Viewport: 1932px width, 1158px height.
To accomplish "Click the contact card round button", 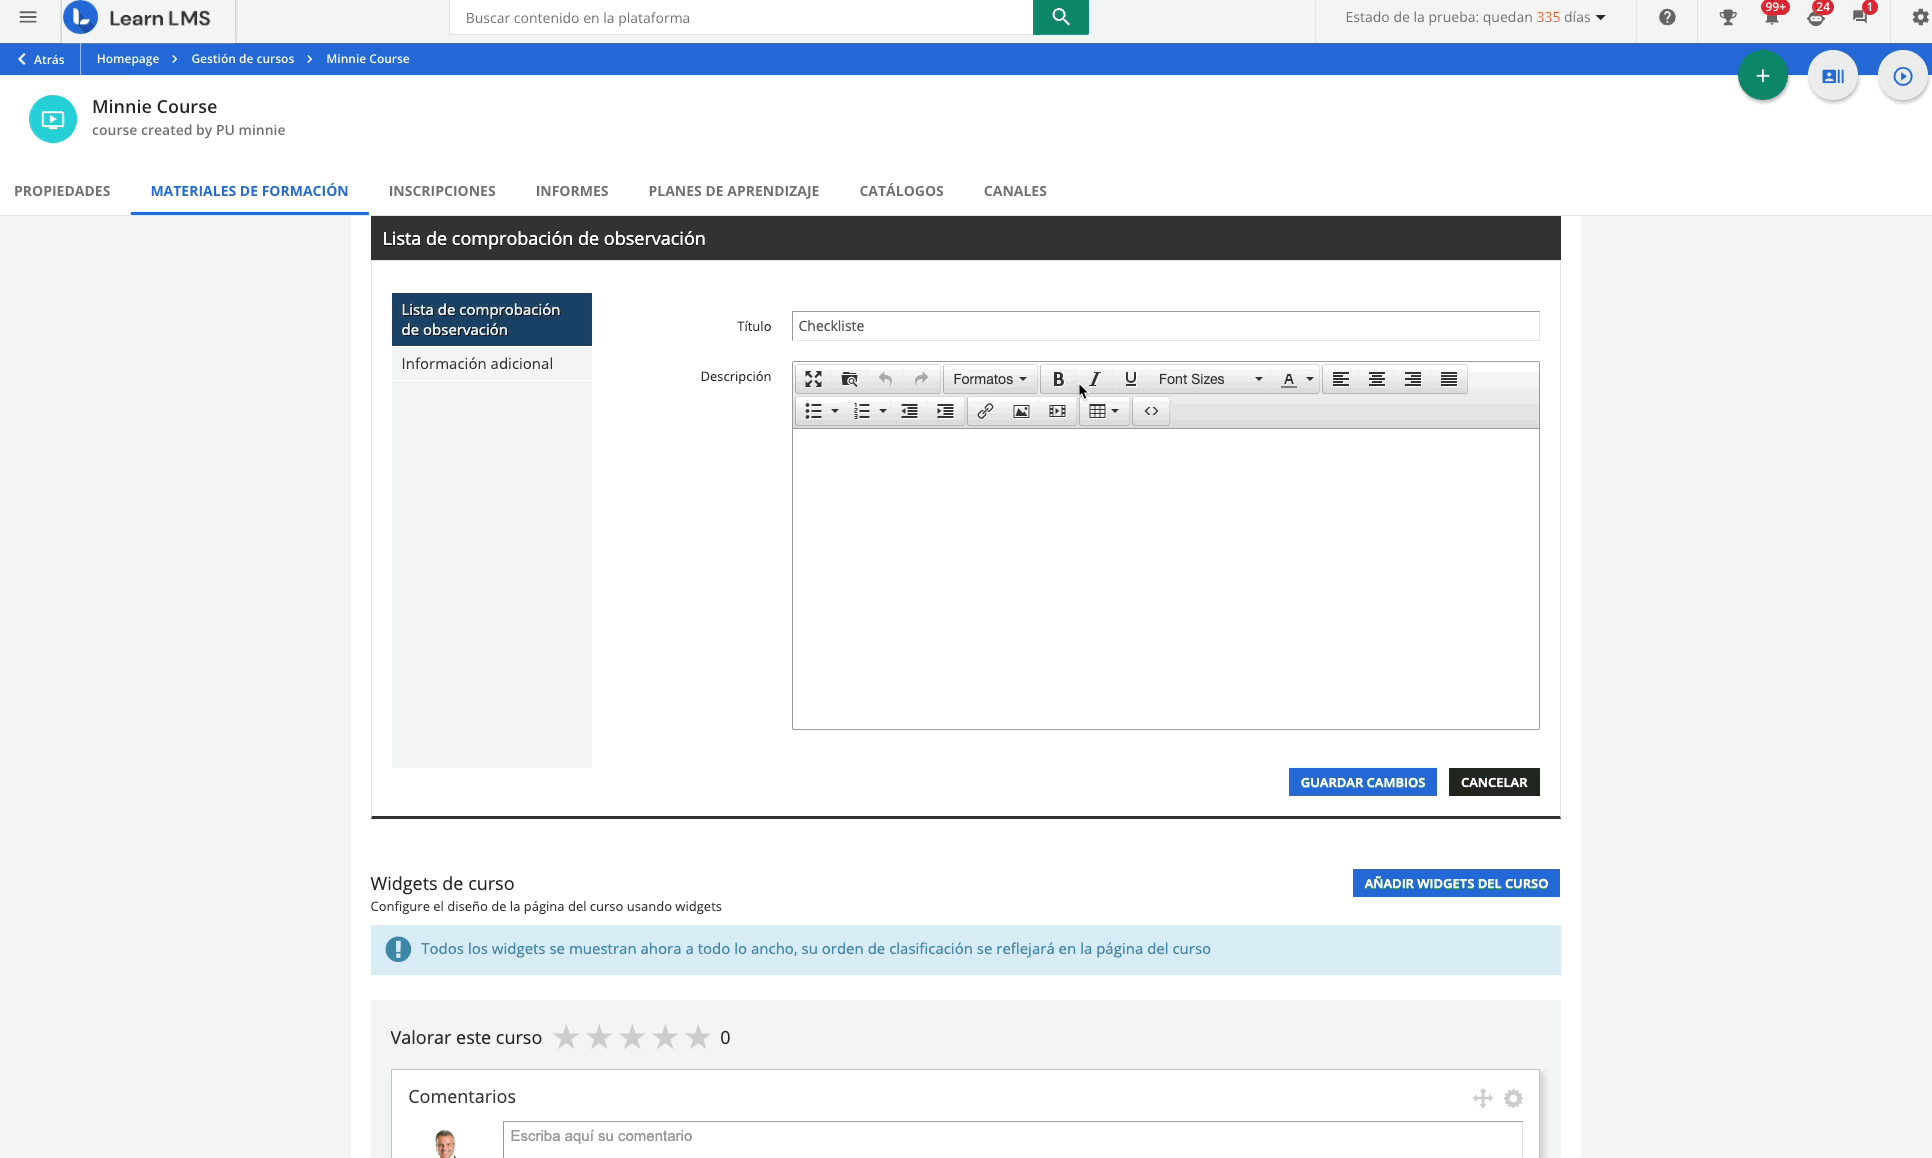I will coord(1832,76).
